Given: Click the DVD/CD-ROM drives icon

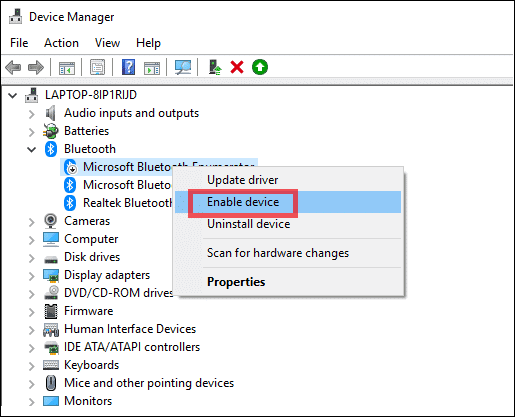Looking at the screenshot, I should click(51, 293).
